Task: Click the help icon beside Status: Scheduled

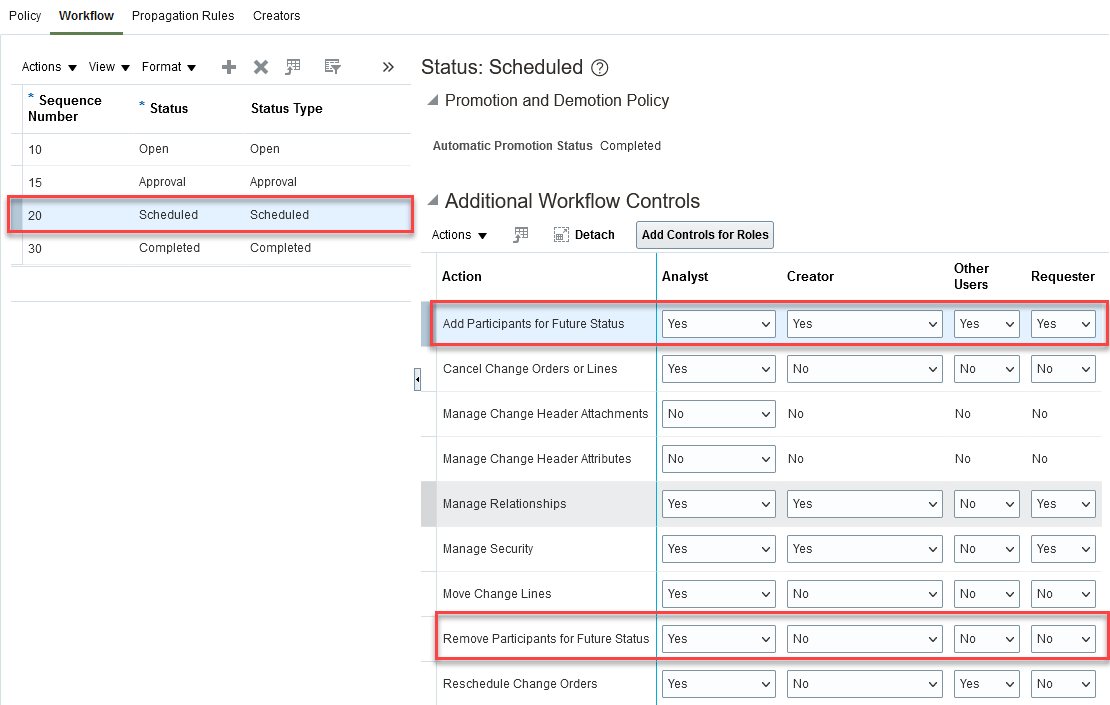Action: pos(600,68)
